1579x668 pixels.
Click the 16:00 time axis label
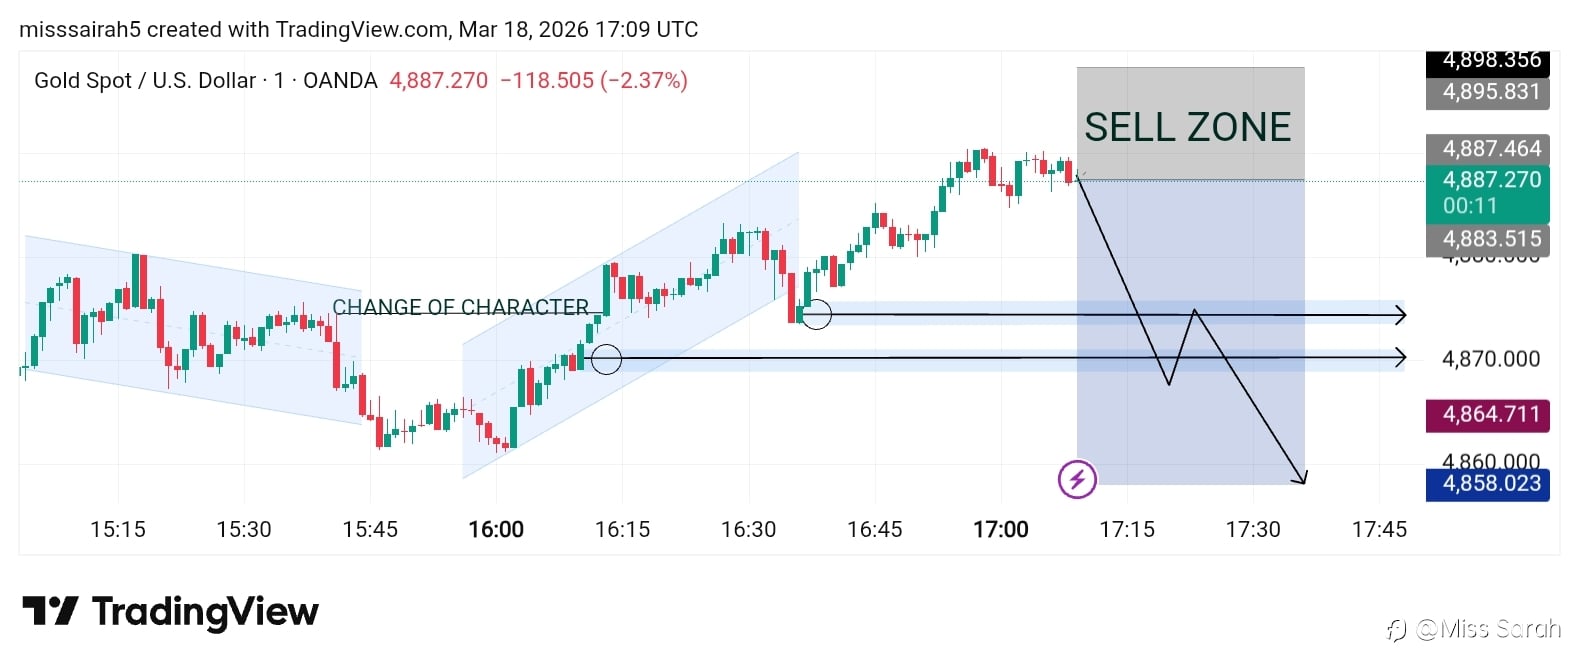[x=496, y=529]
